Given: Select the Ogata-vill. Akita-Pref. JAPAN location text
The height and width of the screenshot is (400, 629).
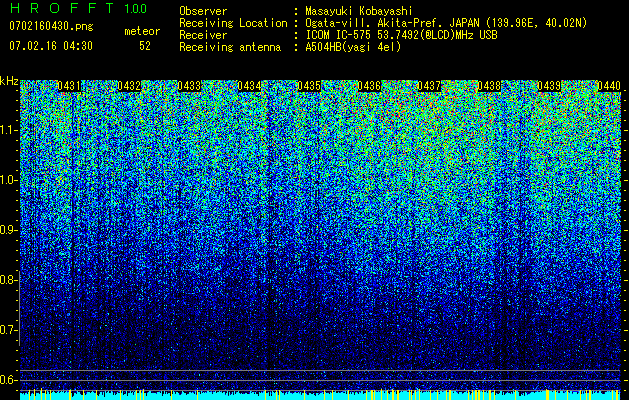Looking at the screenshot, I should pyautogui.click(x=446, y=23).
